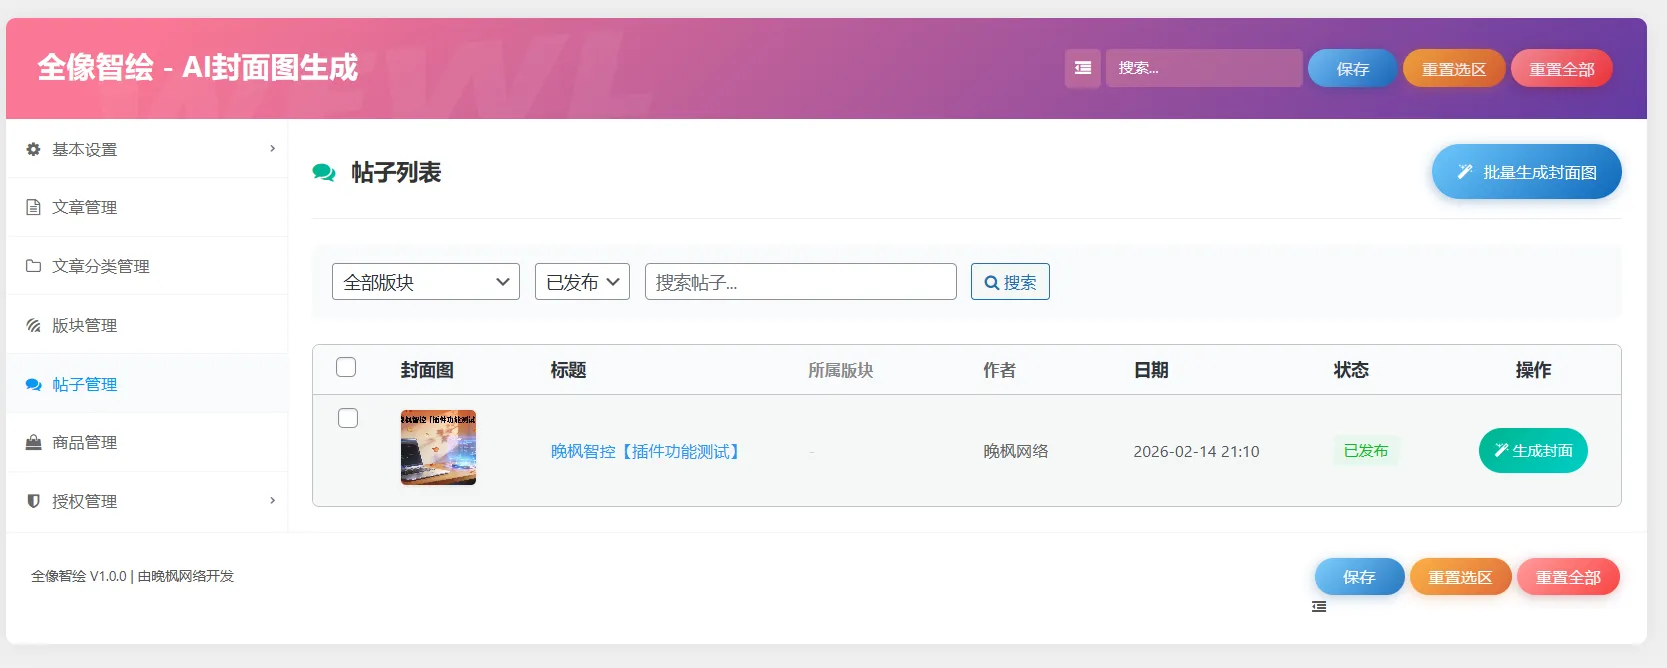Open the 晚枫智控【插件功能测试】 post link

point(648,451)
